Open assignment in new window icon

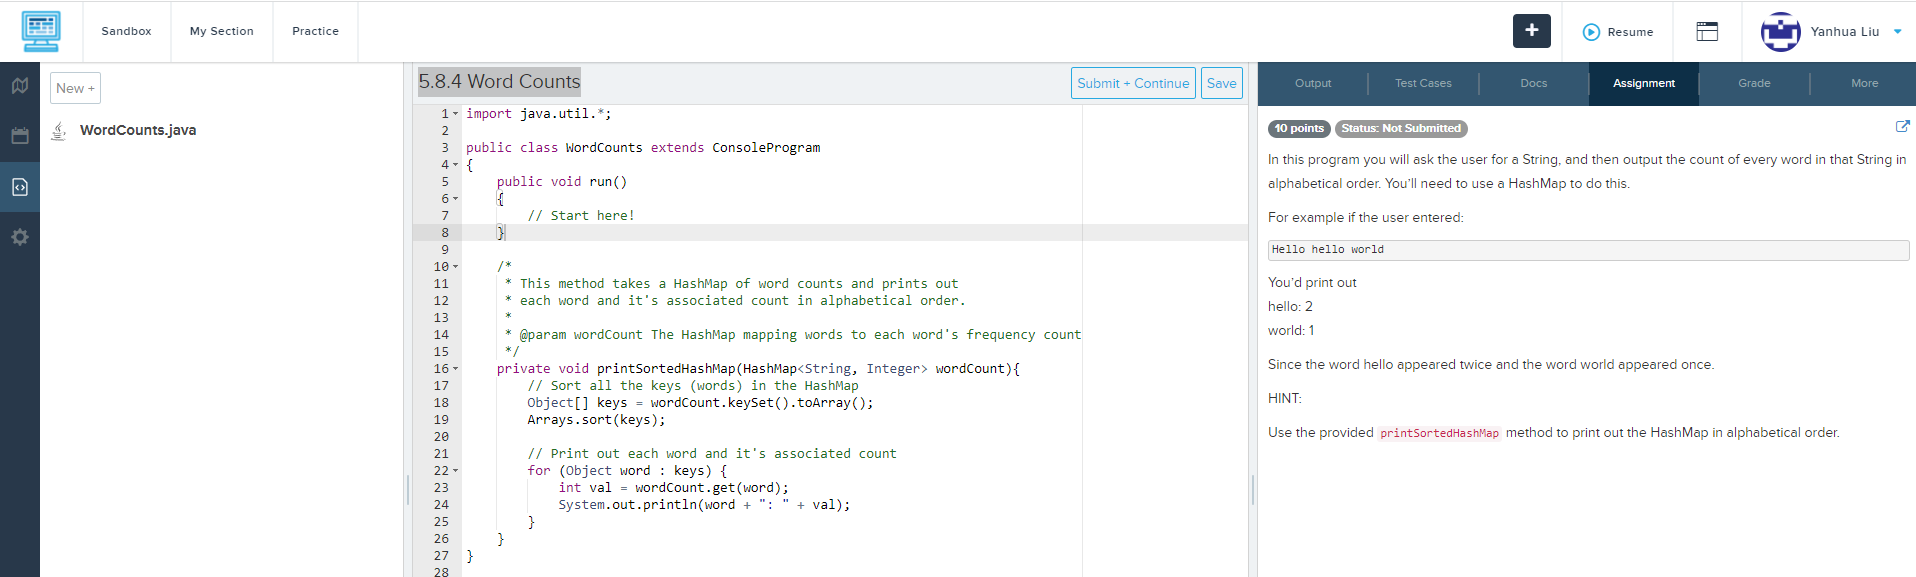pos(1902,127)
